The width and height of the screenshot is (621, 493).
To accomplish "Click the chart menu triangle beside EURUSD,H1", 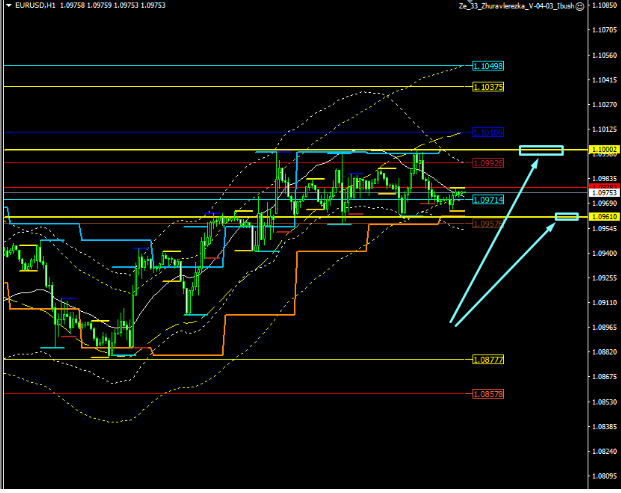I will point(7,6).
